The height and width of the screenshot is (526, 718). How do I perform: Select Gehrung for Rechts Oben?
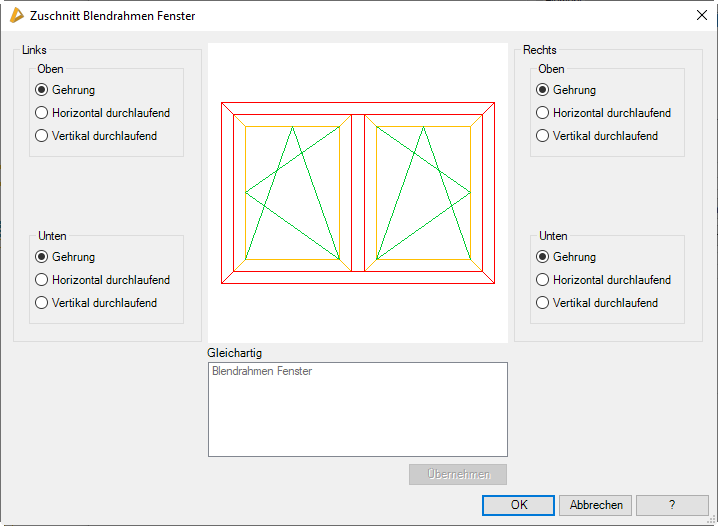tap(543, 90)
